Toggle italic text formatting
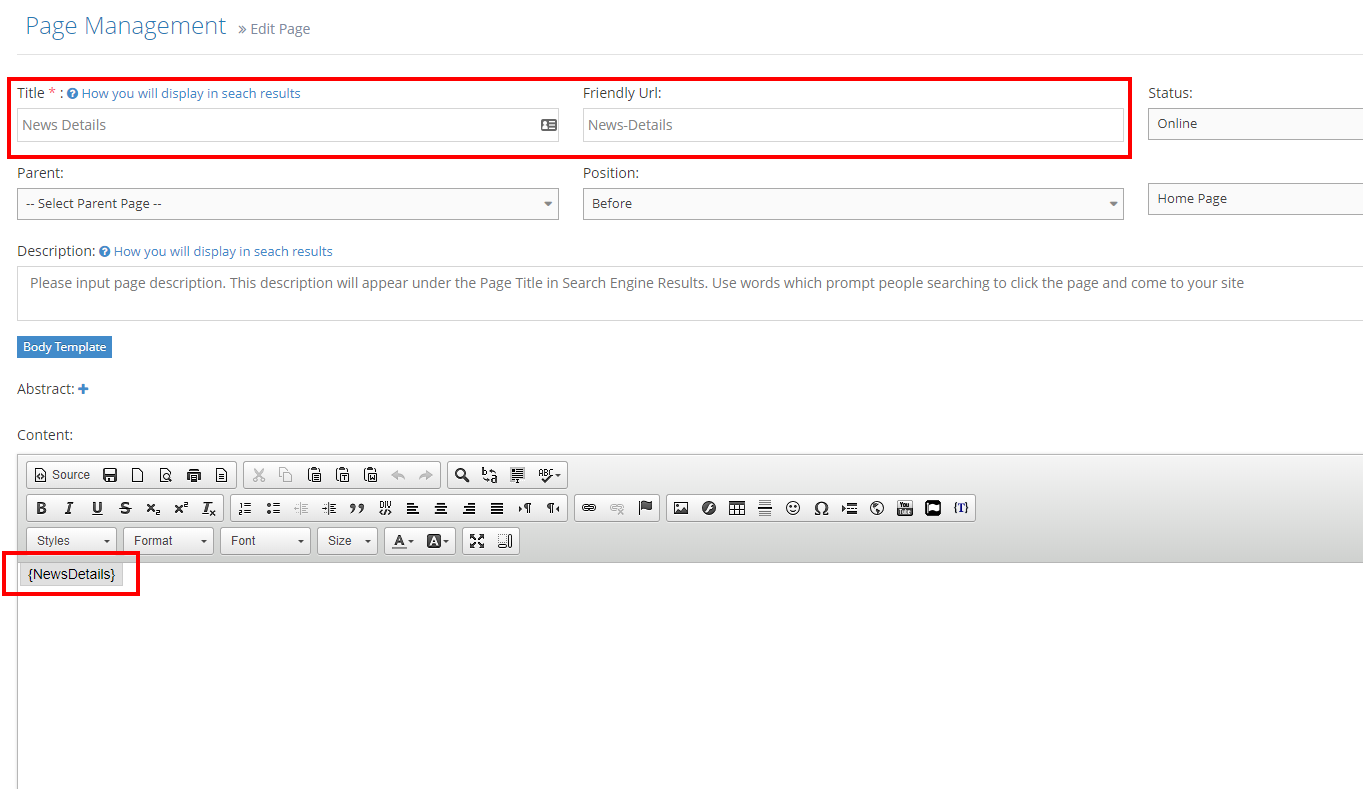The image size is (1363, 789). coord(69,508)
